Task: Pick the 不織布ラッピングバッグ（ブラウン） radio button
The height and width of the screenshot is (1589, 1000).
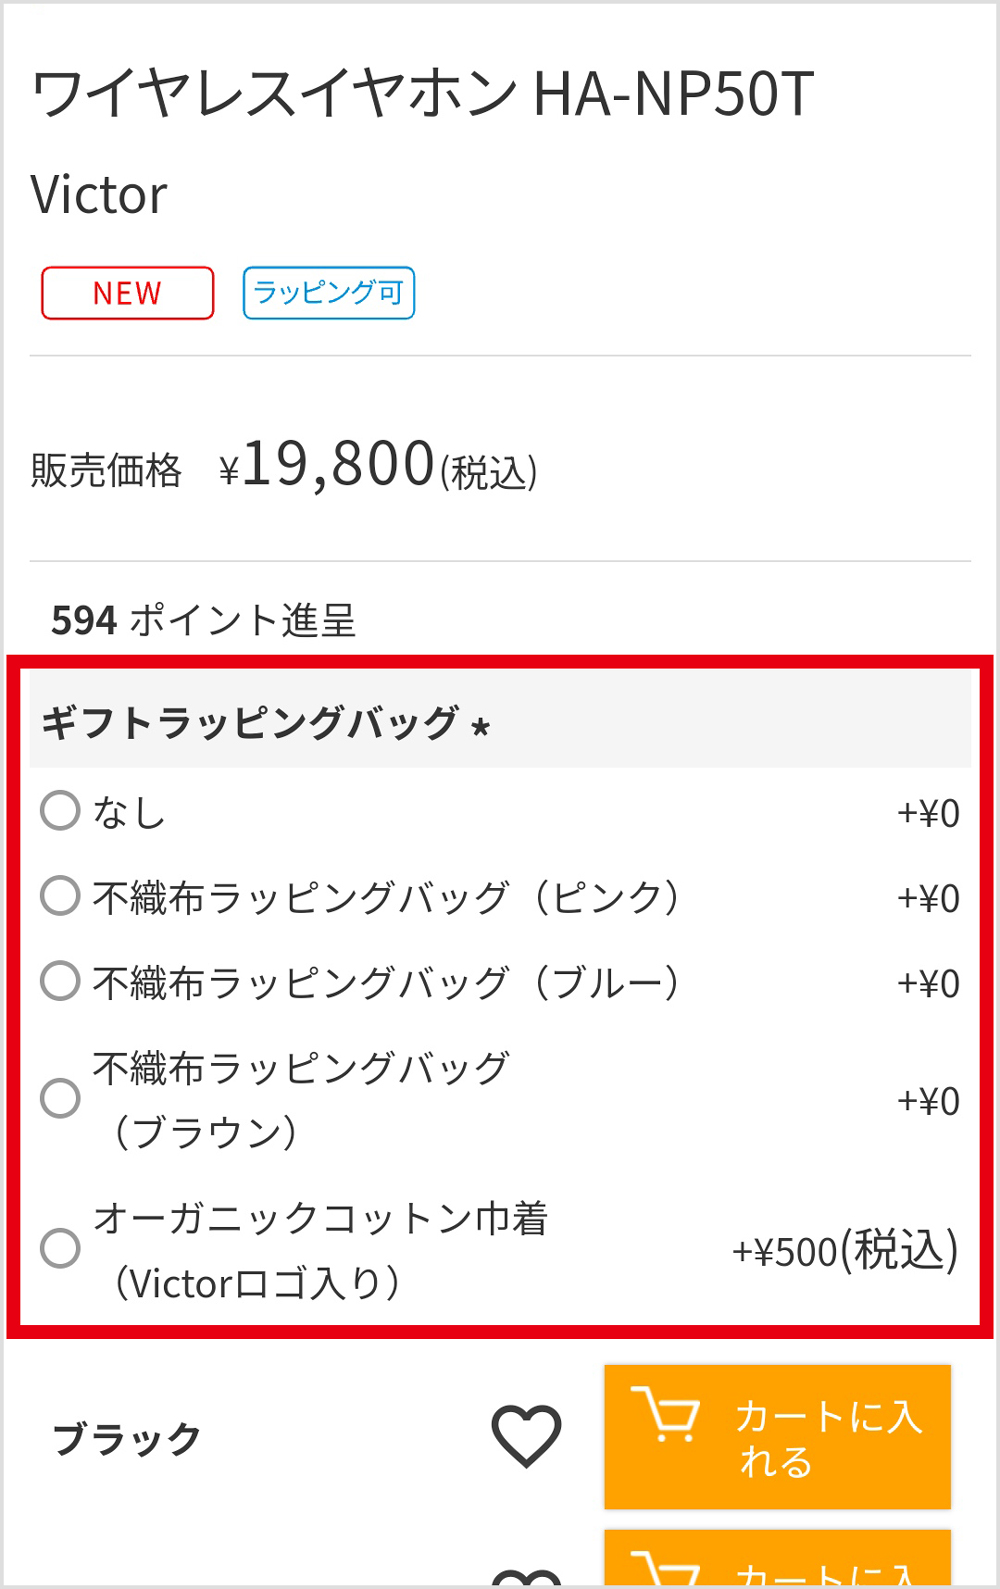Action: 61,1098
